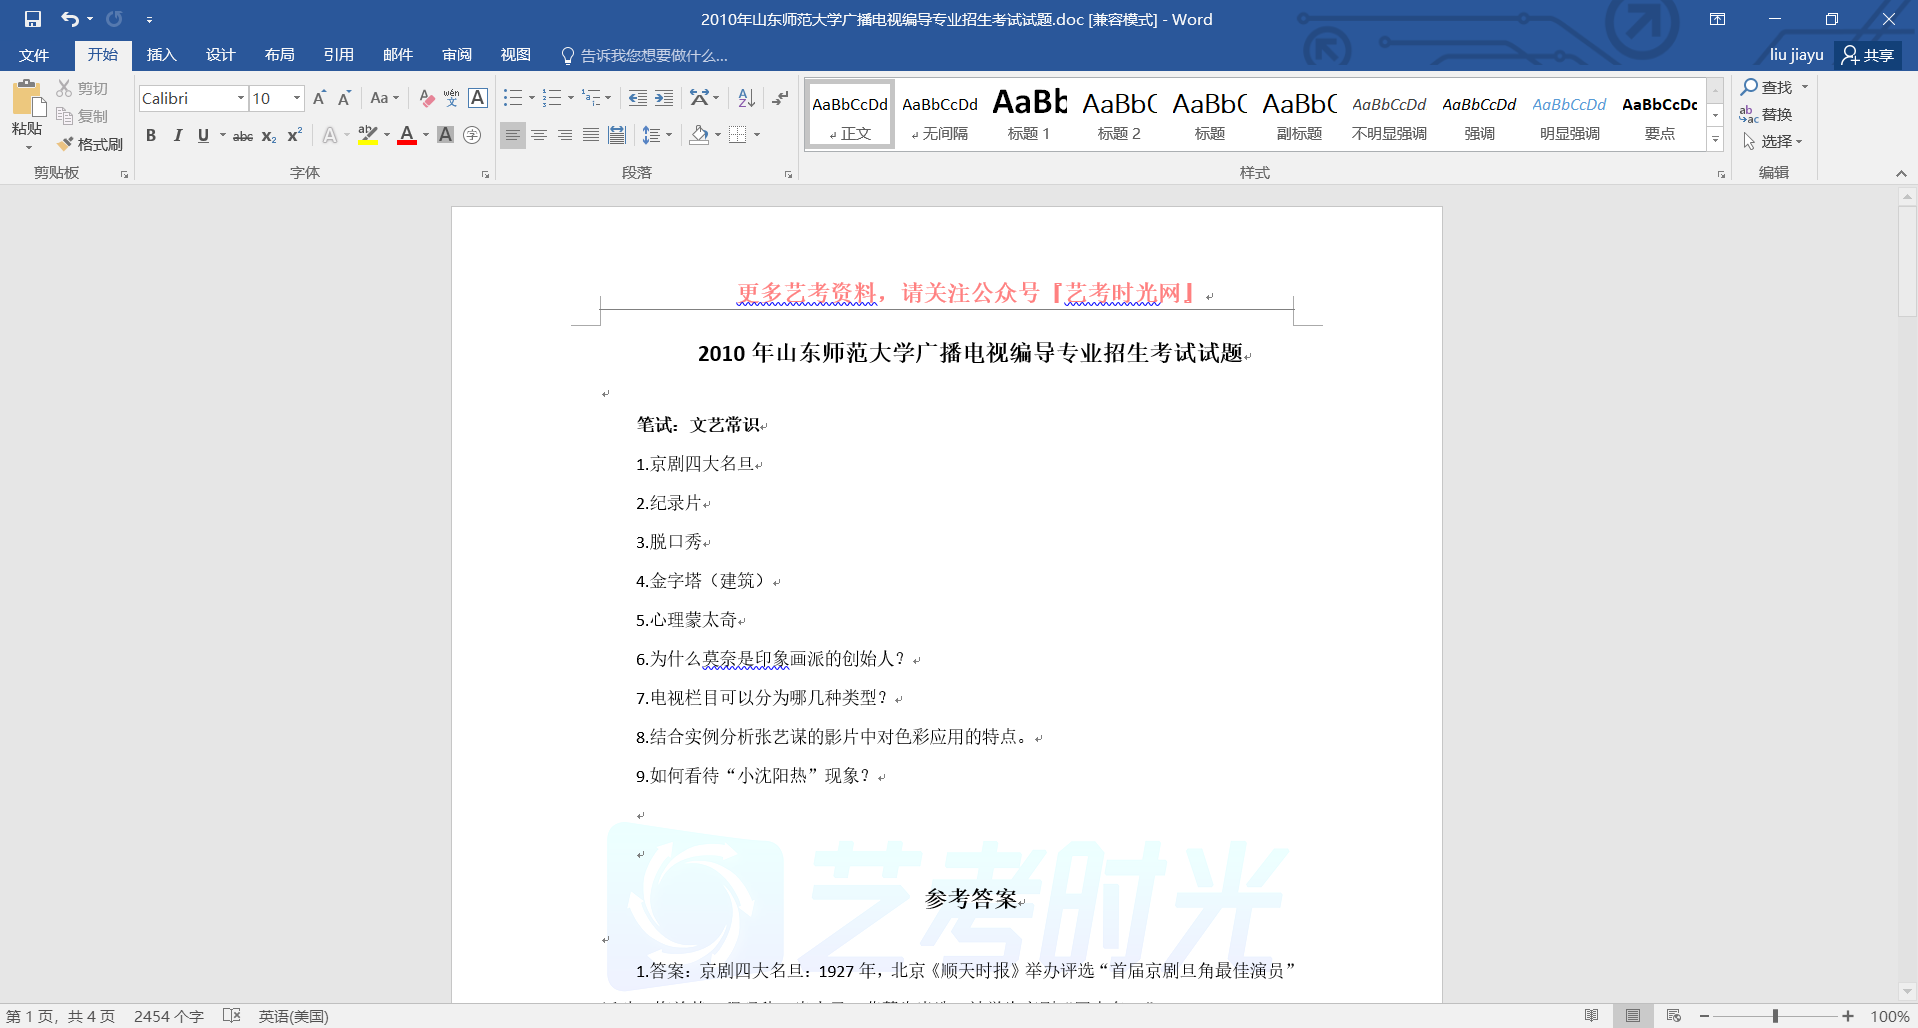This screenshot has width=1918, height=1028.
Task: Expand the line spacing dropdown
Action: (x=668, y=136)
